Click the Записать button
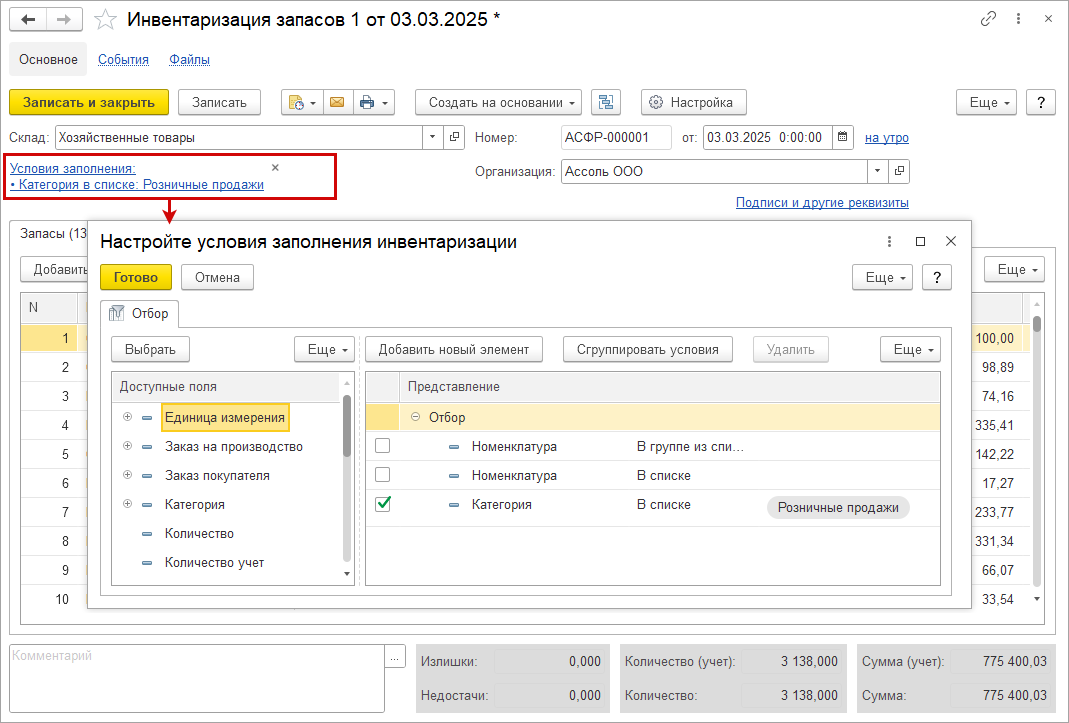Screen dimensions: 1069x723 tap(219, 102)
